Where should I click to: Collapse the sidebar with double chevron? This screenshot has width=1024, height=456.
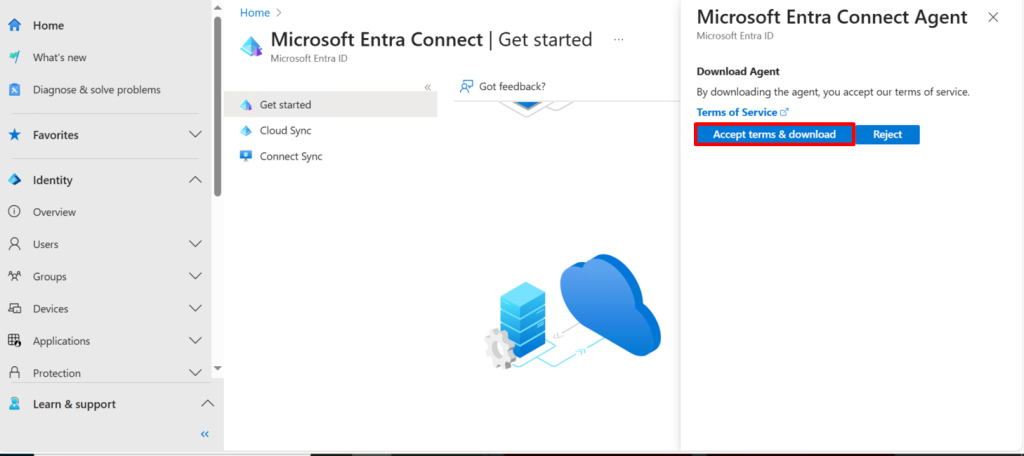(x=204, y=434)
